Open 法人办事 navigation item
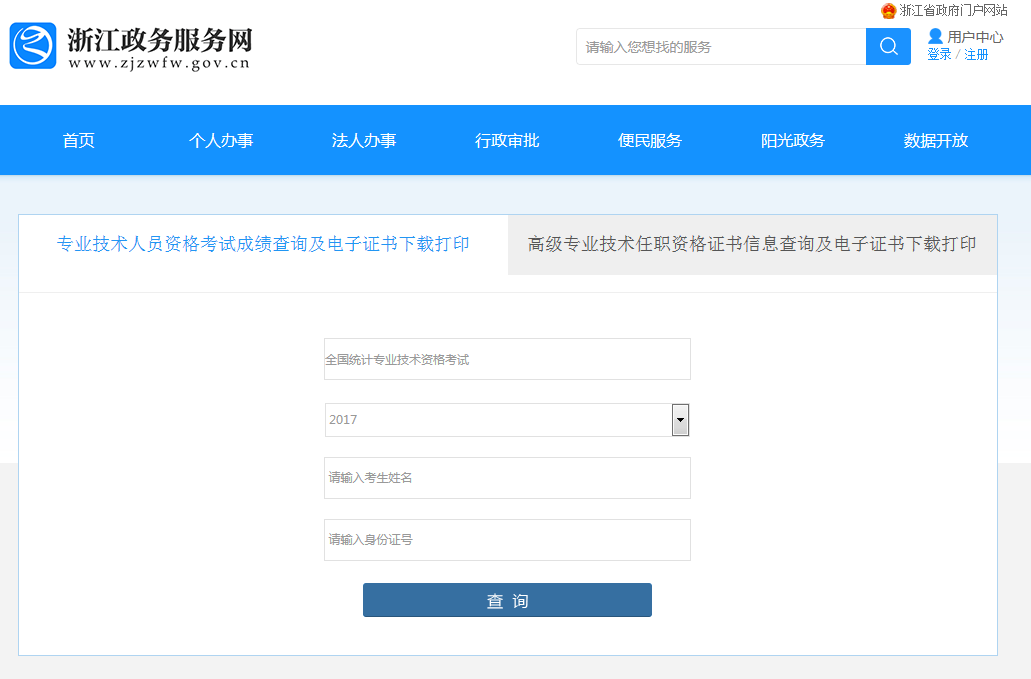Screen dimensions: 1031x679 click(364, 141)
